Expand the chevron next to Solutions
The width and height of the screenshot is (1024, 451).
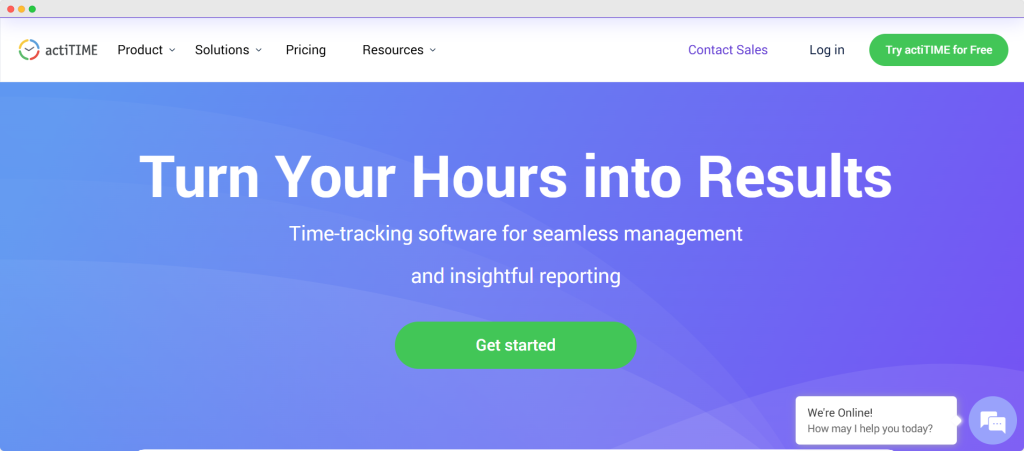258,50
